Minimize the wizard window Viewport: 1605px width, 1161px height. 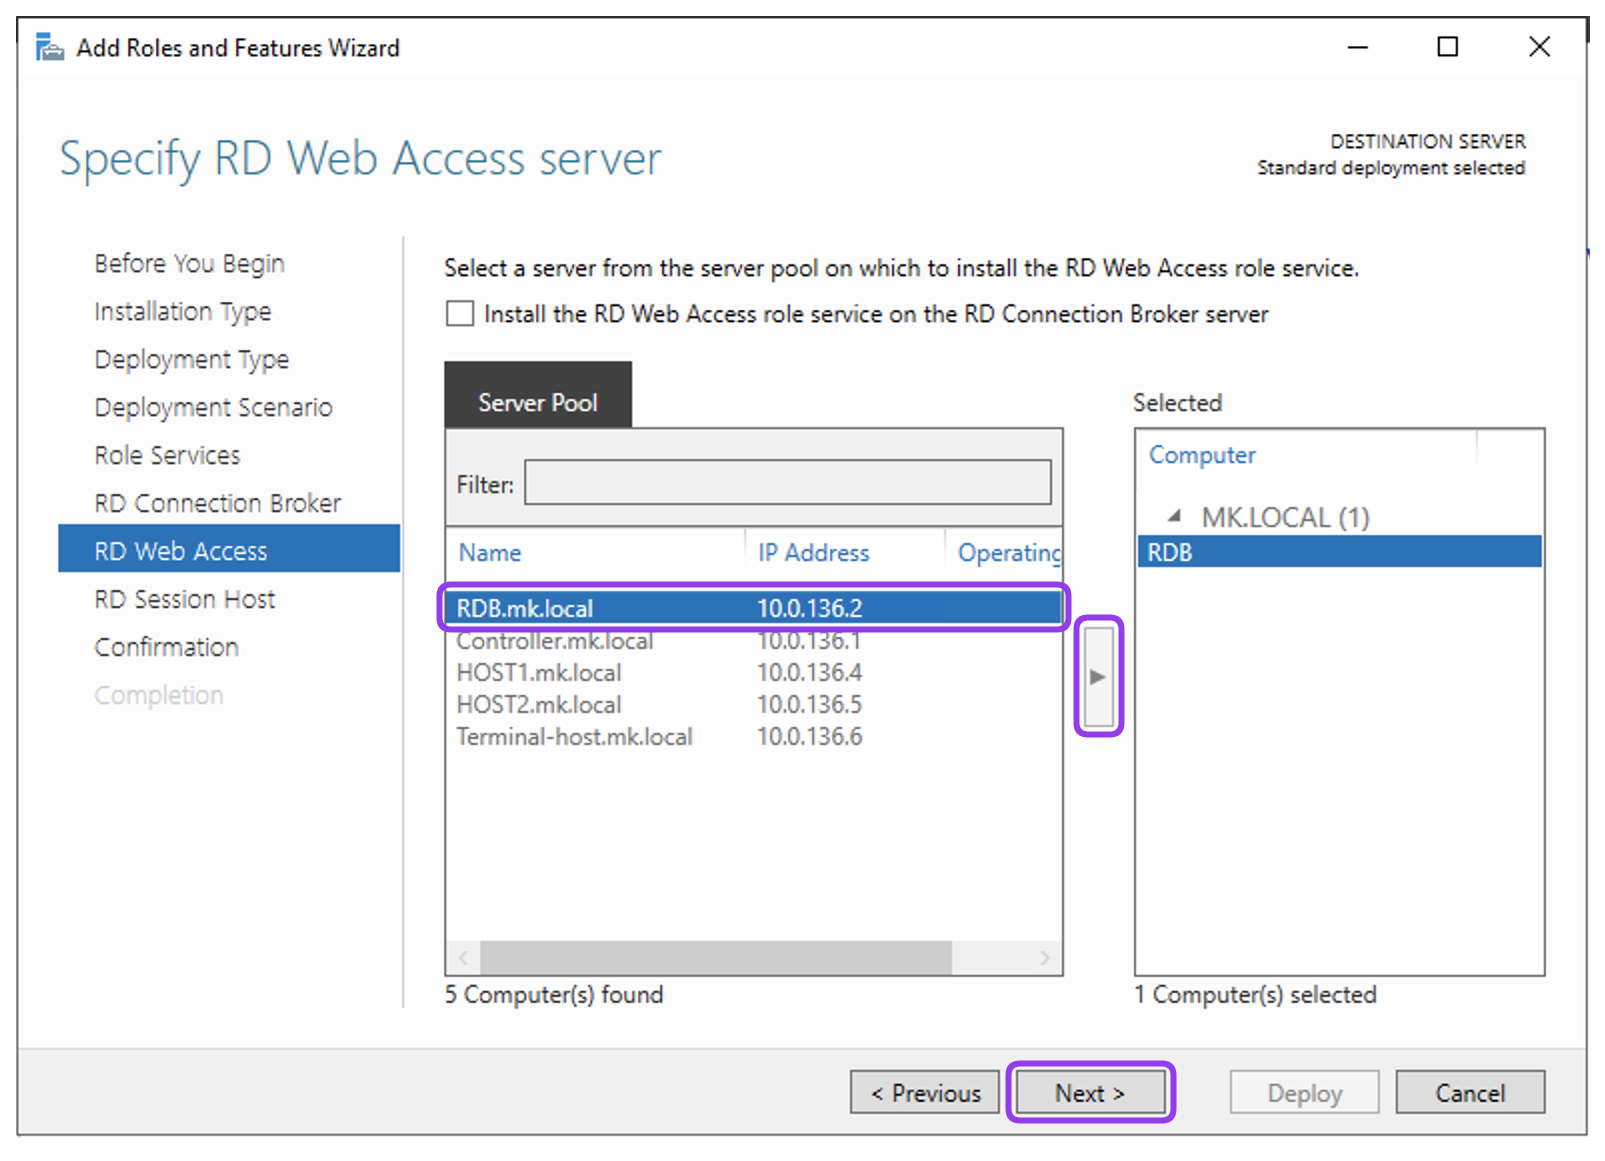click(x=1357, y=47)
